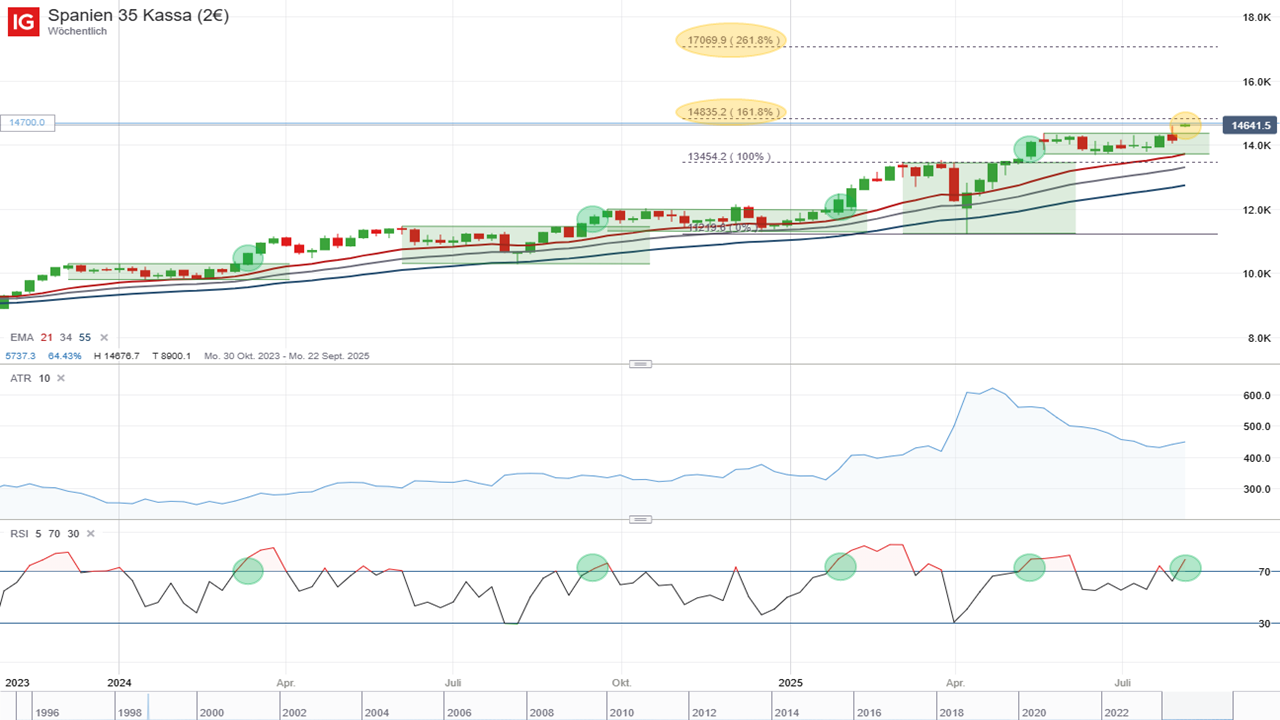
Task: Click the current price tag 14641.5
Action: (1251, 126)
